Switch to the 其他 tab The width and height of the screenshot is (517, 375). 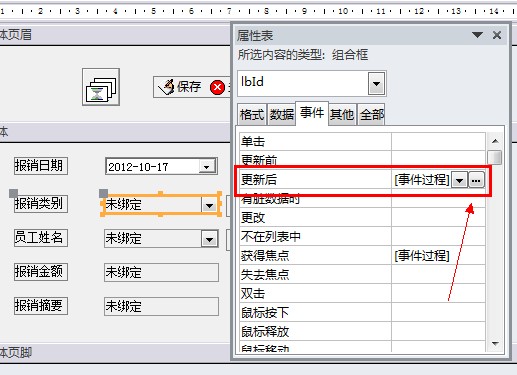coord(342,115)
